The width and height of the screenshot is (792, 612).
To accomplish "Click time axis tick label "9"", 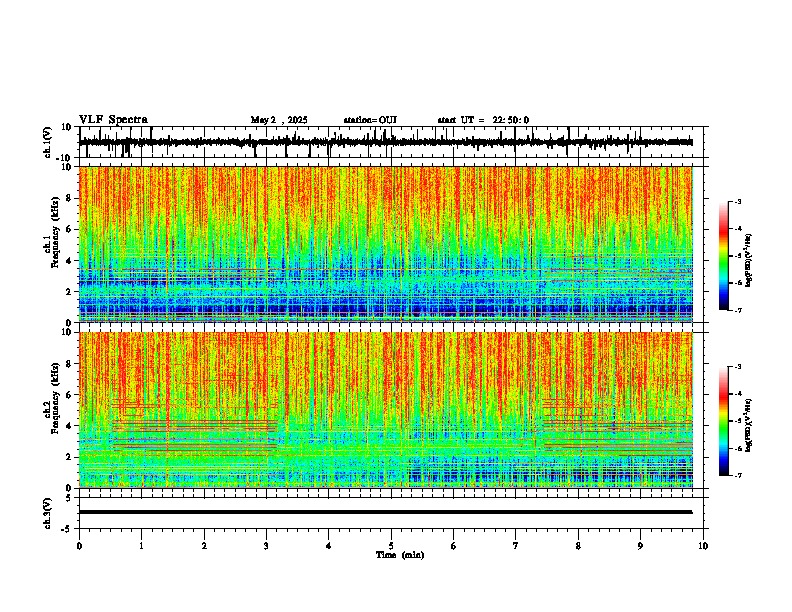I will [640, 546].
